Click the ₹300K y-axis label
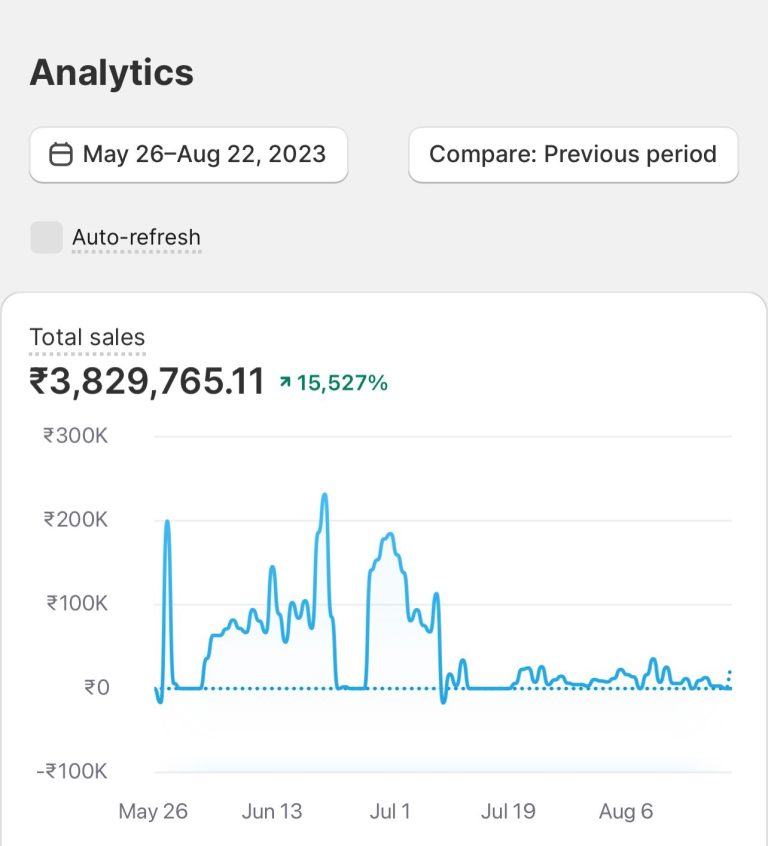The height and width of the screenshot is (846, 768). 75,436
